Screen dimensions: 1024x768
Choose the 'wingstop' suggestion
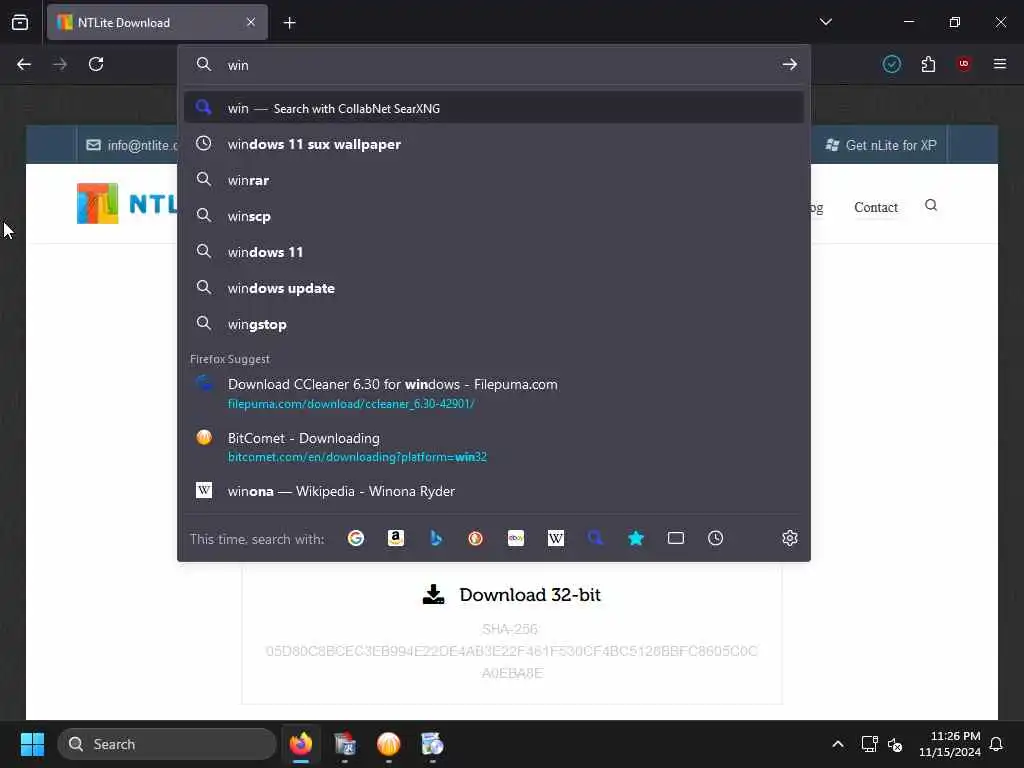pyautogui.click(x=494, y=324)
